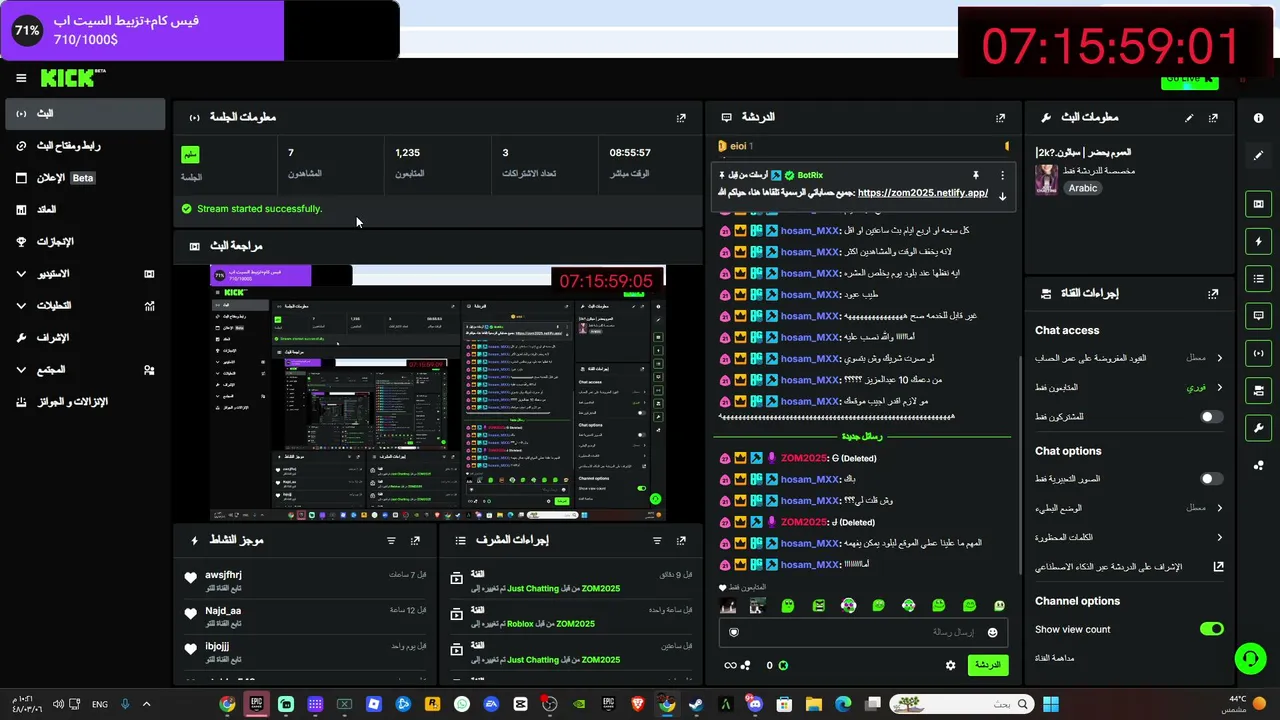Toggle the session info widget in right rail
This screenshot has width=1280, height=720.
pyautogui.click(x=1258, y=353)
